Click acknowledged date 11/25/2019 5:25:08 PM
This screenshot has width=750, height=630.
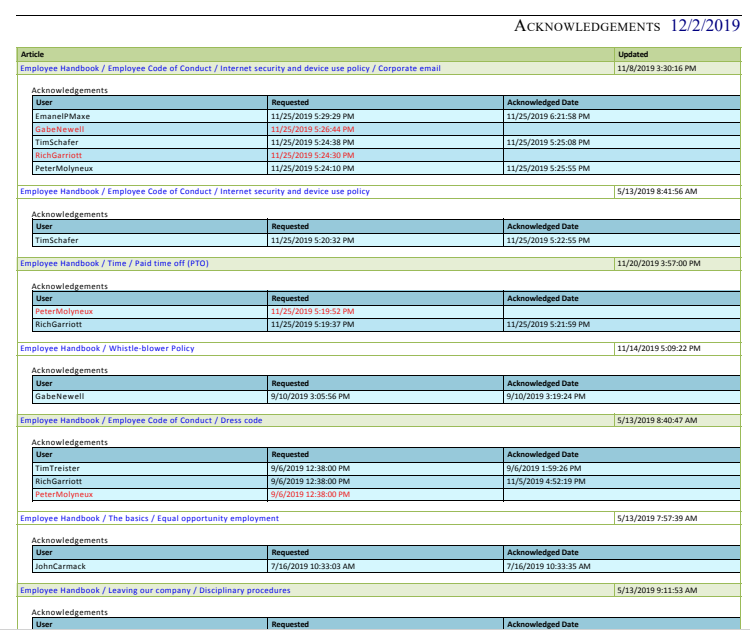[548, 142]
